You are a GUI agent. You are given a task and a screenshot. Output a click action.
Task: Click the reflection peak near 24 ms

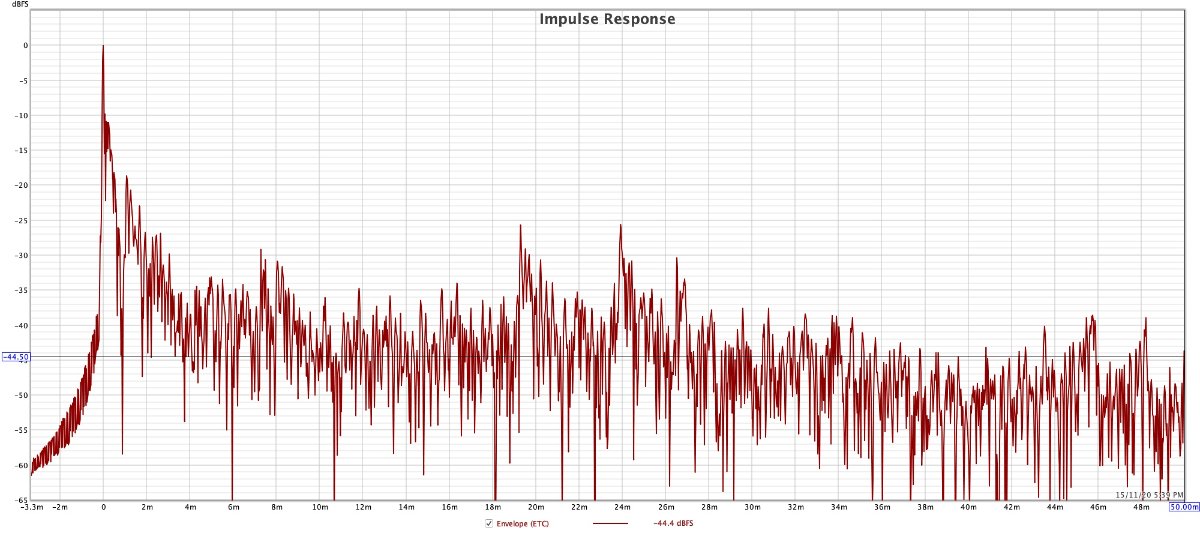[621, 226]
